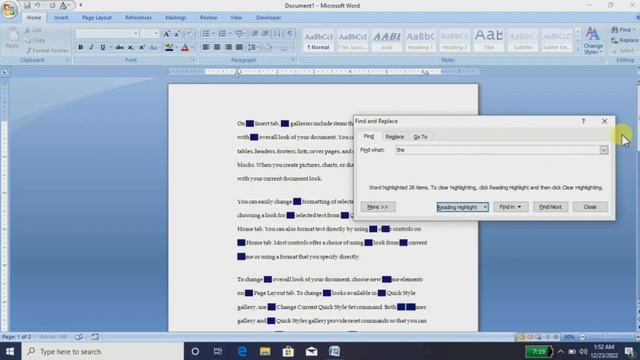
Task: Open the Review ribbon tab
Action: [208, 18]
